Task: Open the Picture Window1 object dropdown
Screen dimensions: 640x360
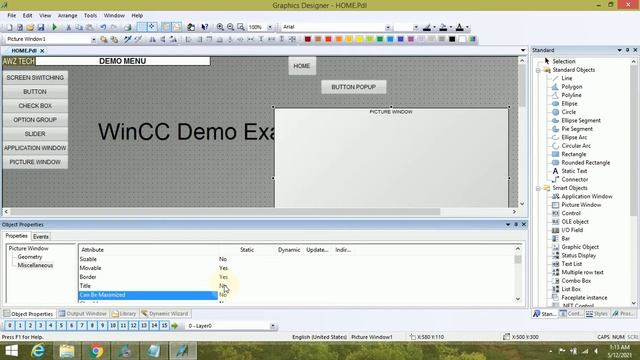Action: tap(93, 39)
